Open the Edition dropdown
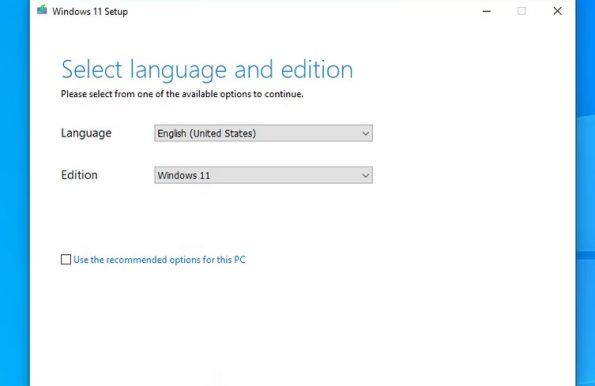This screenshot has width=595, height=386. tap(263, 175)
